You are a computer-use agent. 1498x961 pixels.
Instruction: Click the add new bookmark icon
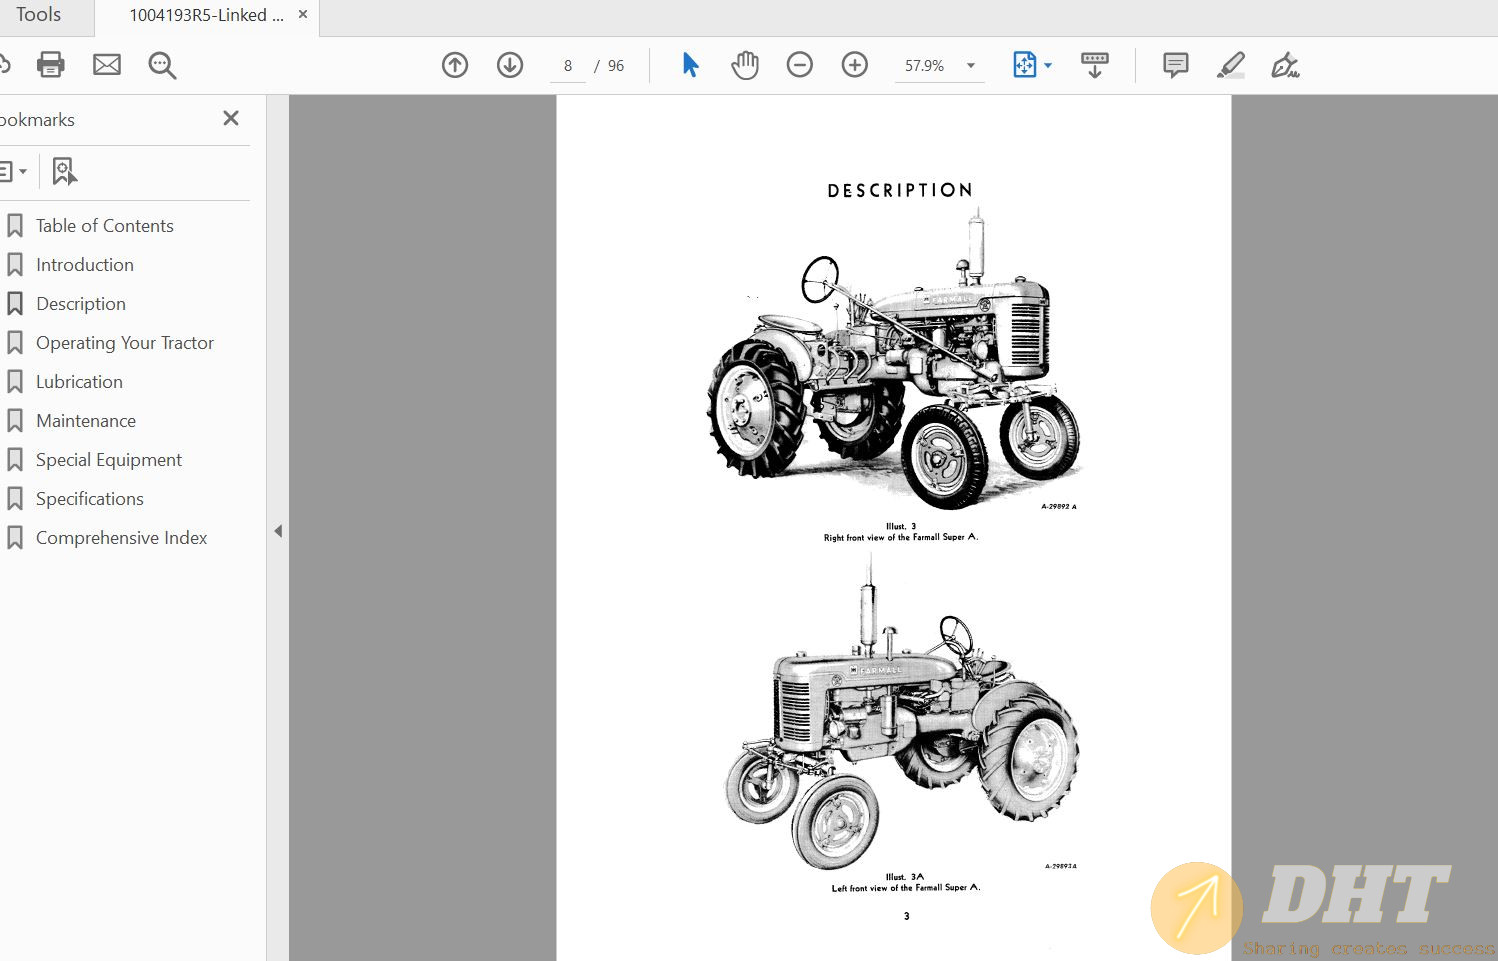coord(64,171)
